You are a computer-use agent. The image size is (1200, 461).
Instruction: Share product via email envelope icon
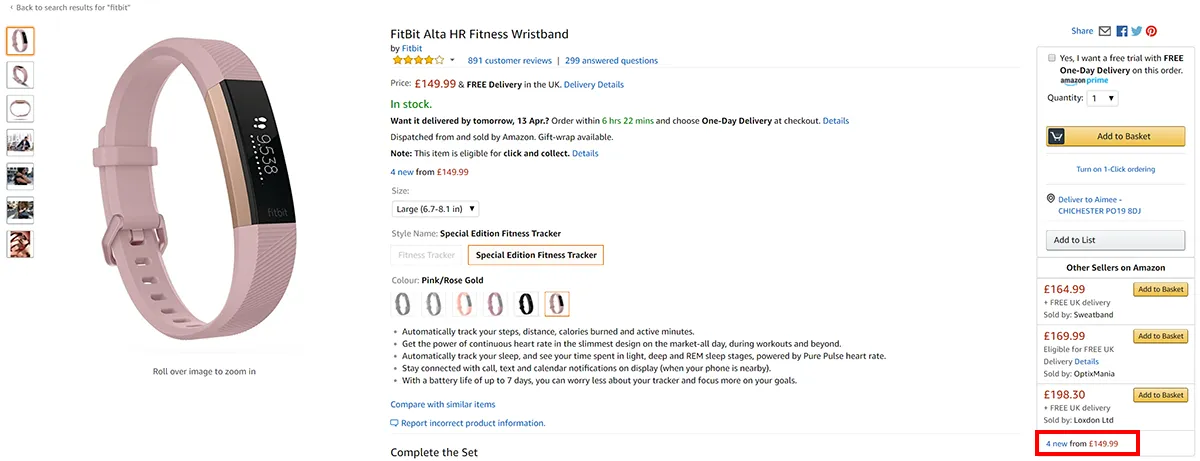[1105, 31]
